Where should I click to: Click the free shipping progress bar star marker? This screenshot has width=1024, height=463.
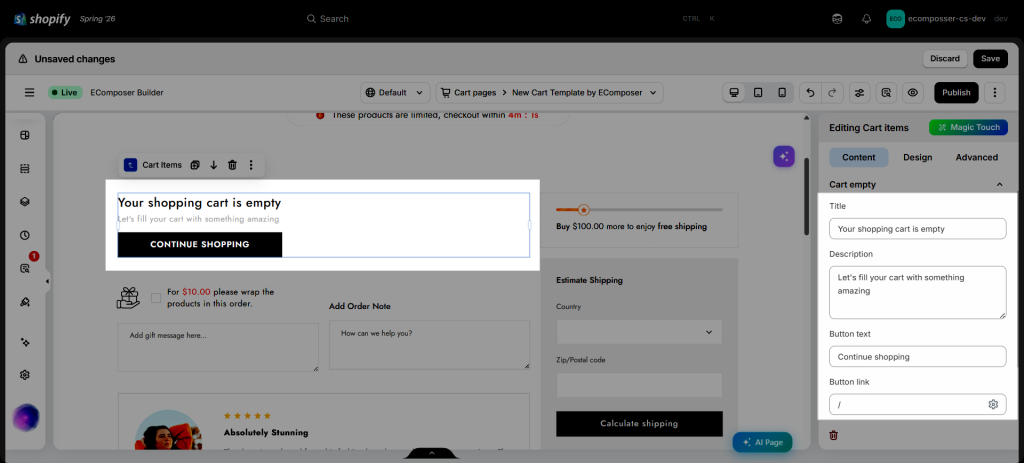point(584,210)
